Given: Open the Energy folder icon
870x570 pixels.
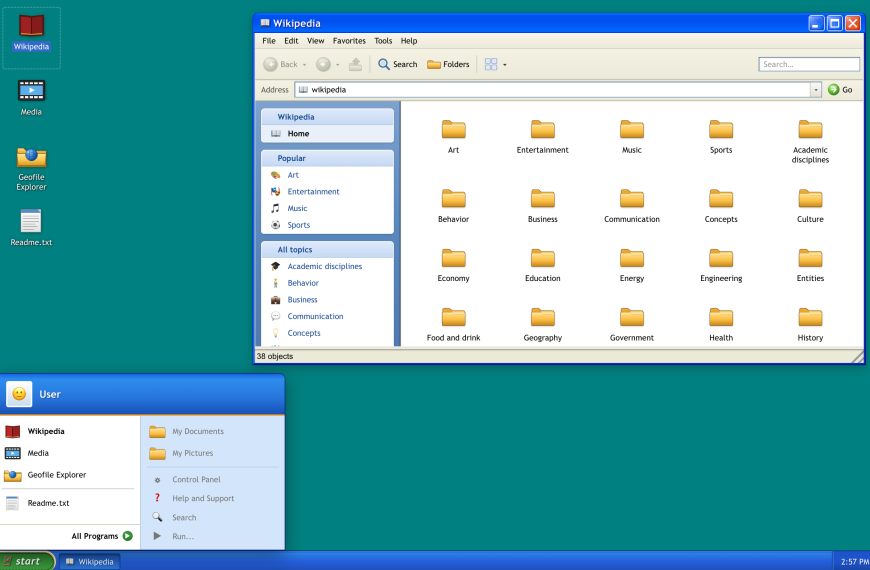Looking at the screenshot, I should point(632,258).
